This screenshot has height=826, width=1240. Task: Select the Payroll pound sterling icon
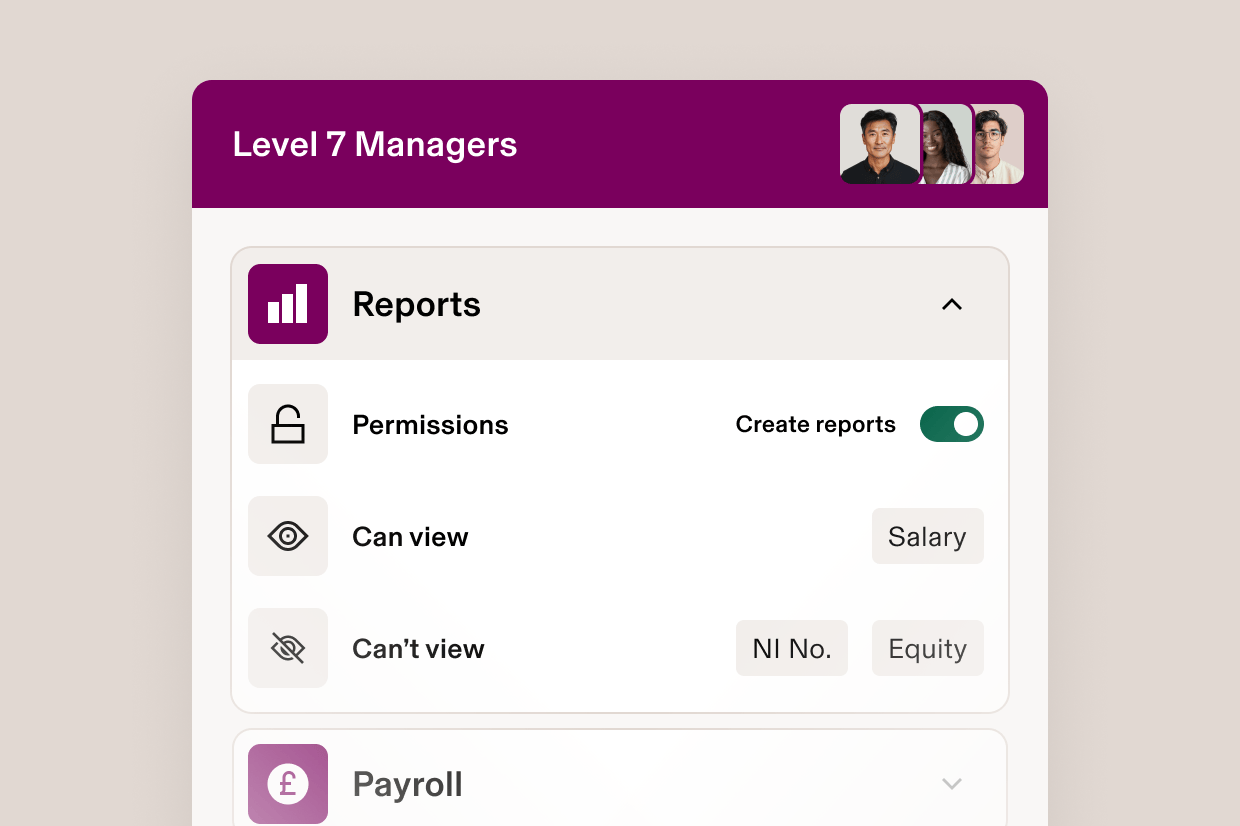coord(287,784)
